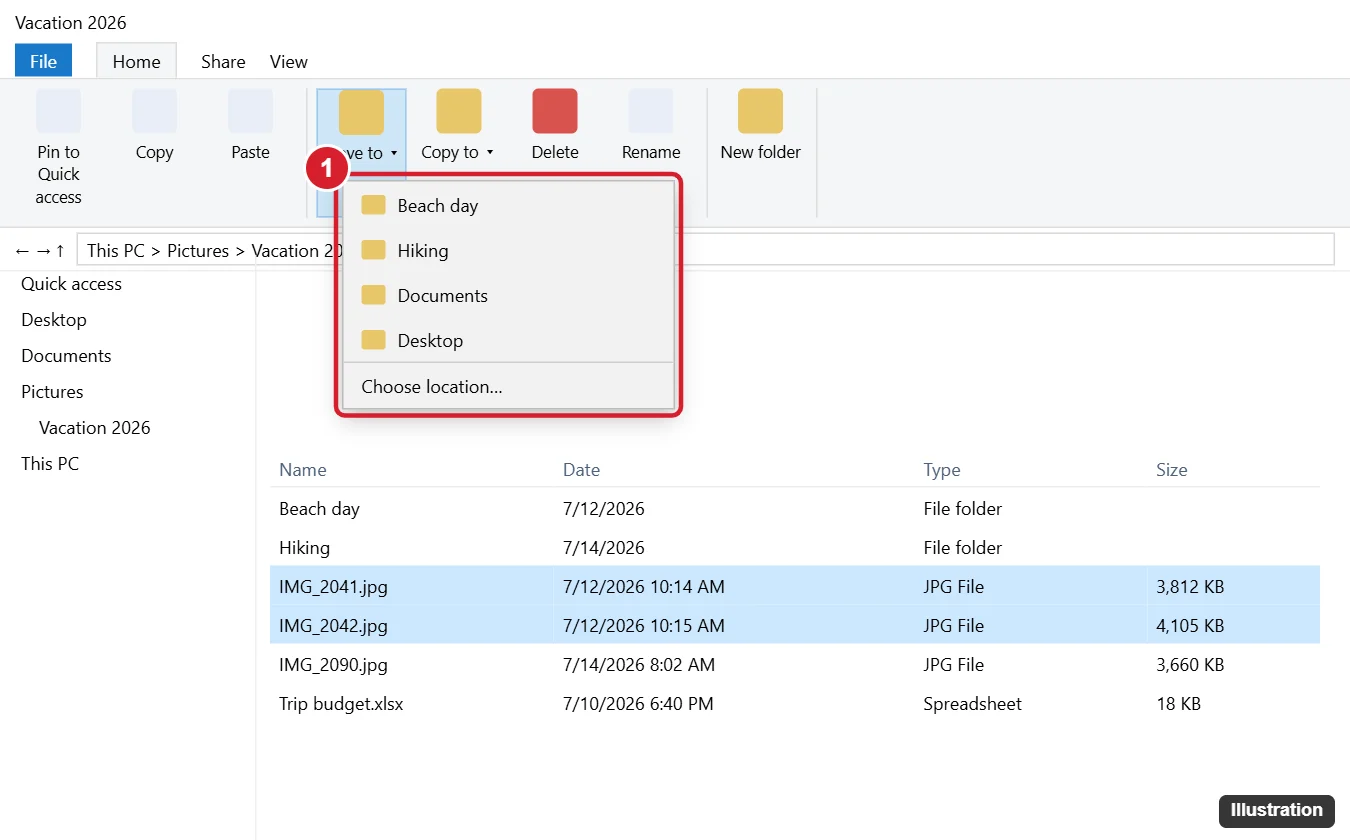Switch to the View ribbon tab

tap(289, 61)
